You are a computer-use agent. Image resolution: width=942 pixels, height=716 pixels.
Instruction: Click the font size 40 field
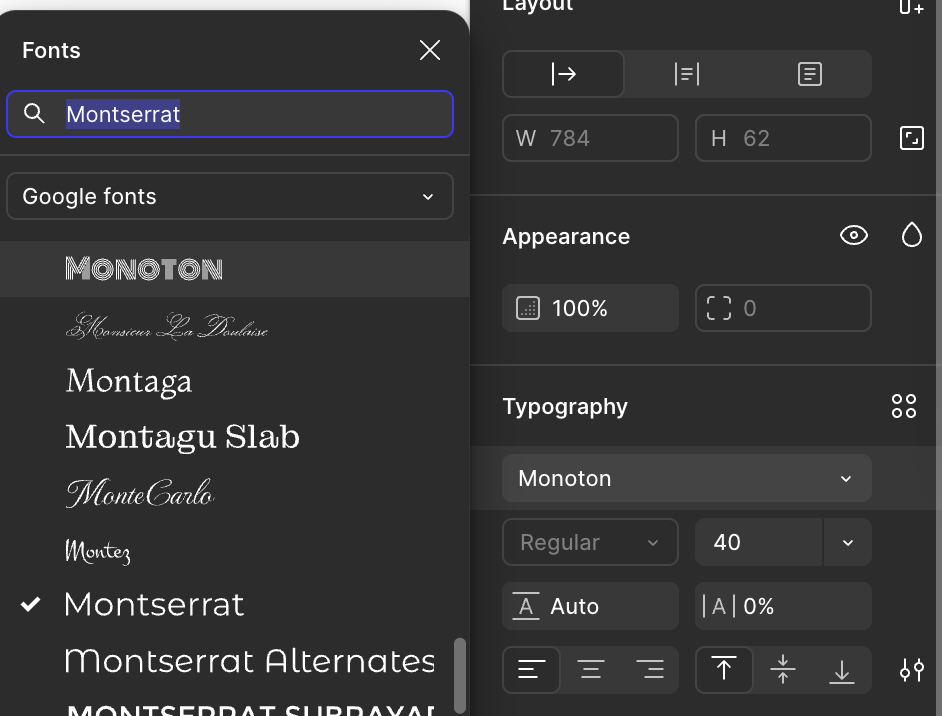coord(759,542)
